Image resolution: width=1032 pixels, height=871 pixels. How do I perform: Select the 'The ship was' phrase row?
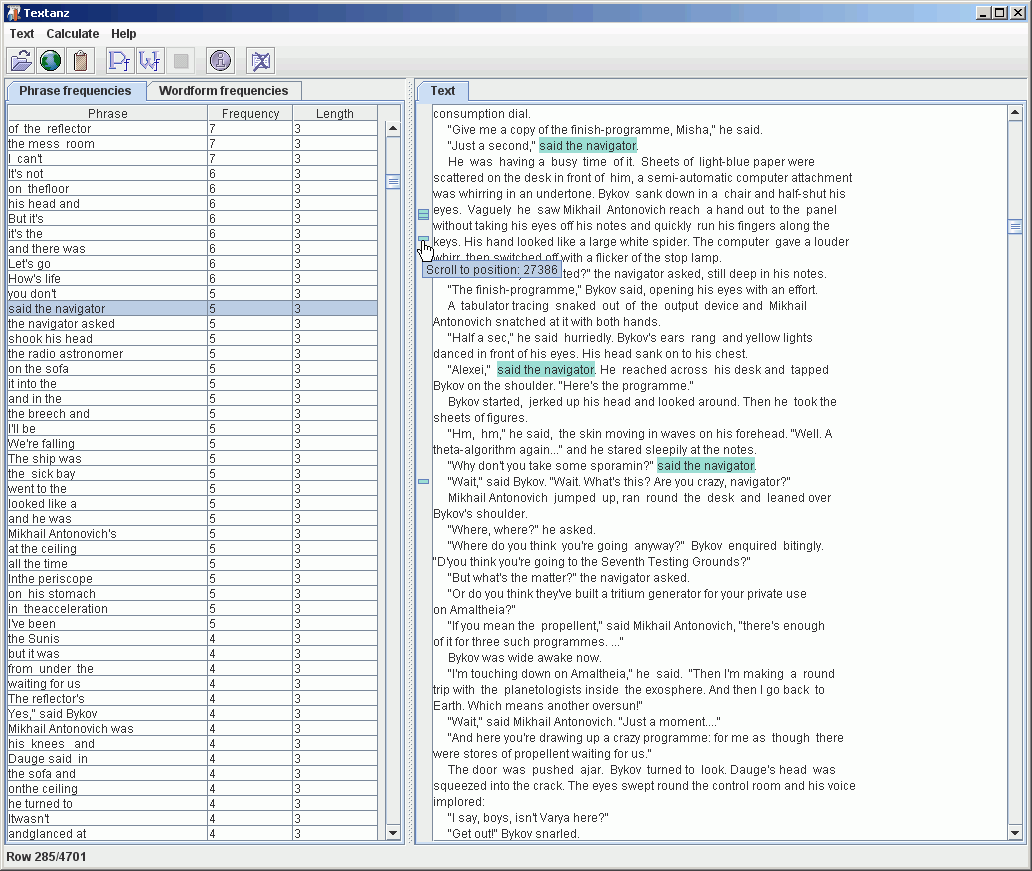click(192, 459)
